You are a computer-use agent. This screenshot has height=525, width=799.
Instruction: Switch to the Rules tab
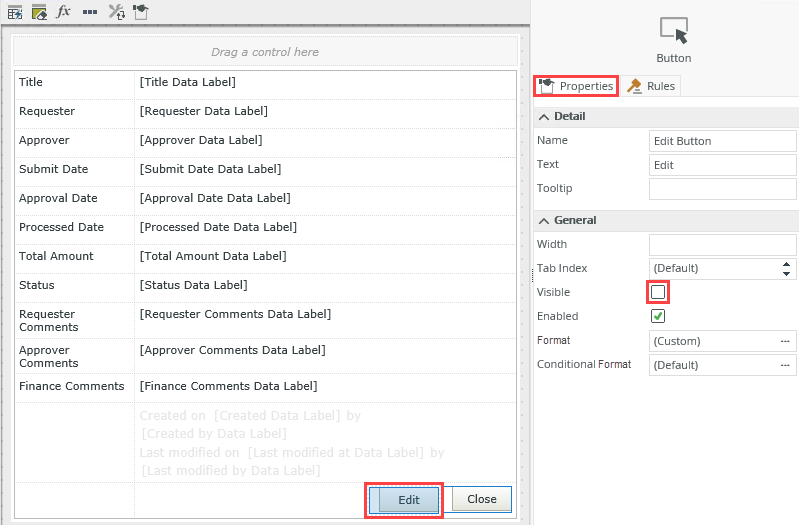coord(652,86)
